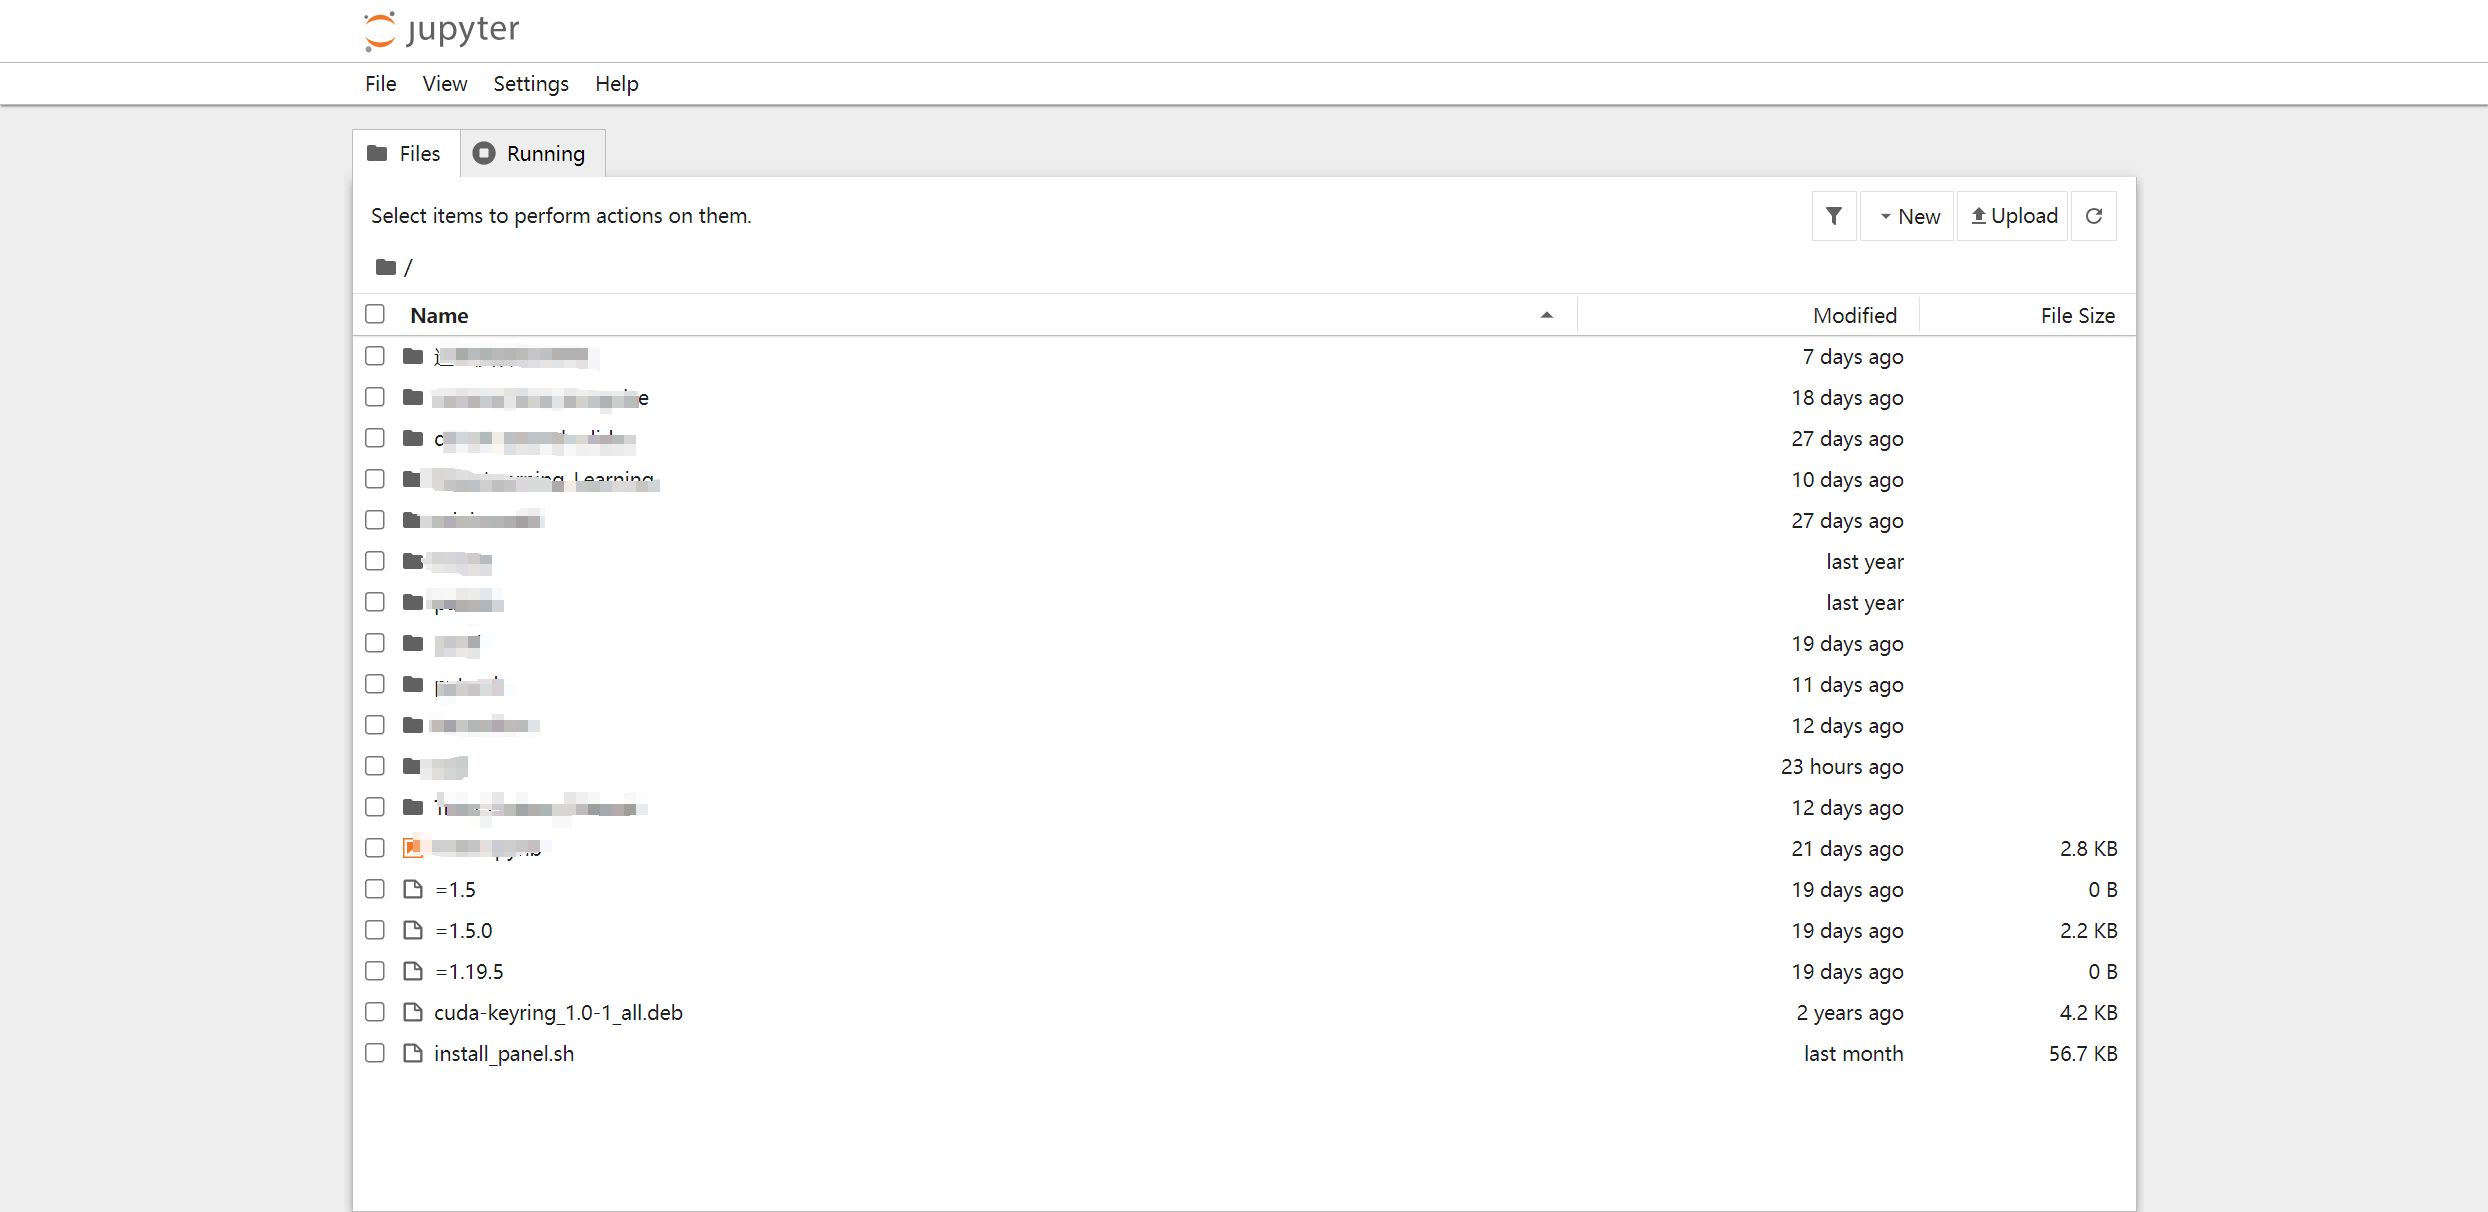Click file icon beside cuda-keyring_1.0-1_all.deb
The height and width of the screenshot is (1212, 2488).
[x=413, y=1012]
